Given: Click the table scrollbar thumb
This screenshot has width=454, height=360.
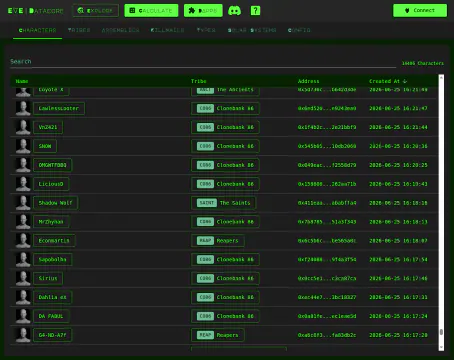Looking at the screenshot, I should [x=441, y=332].
